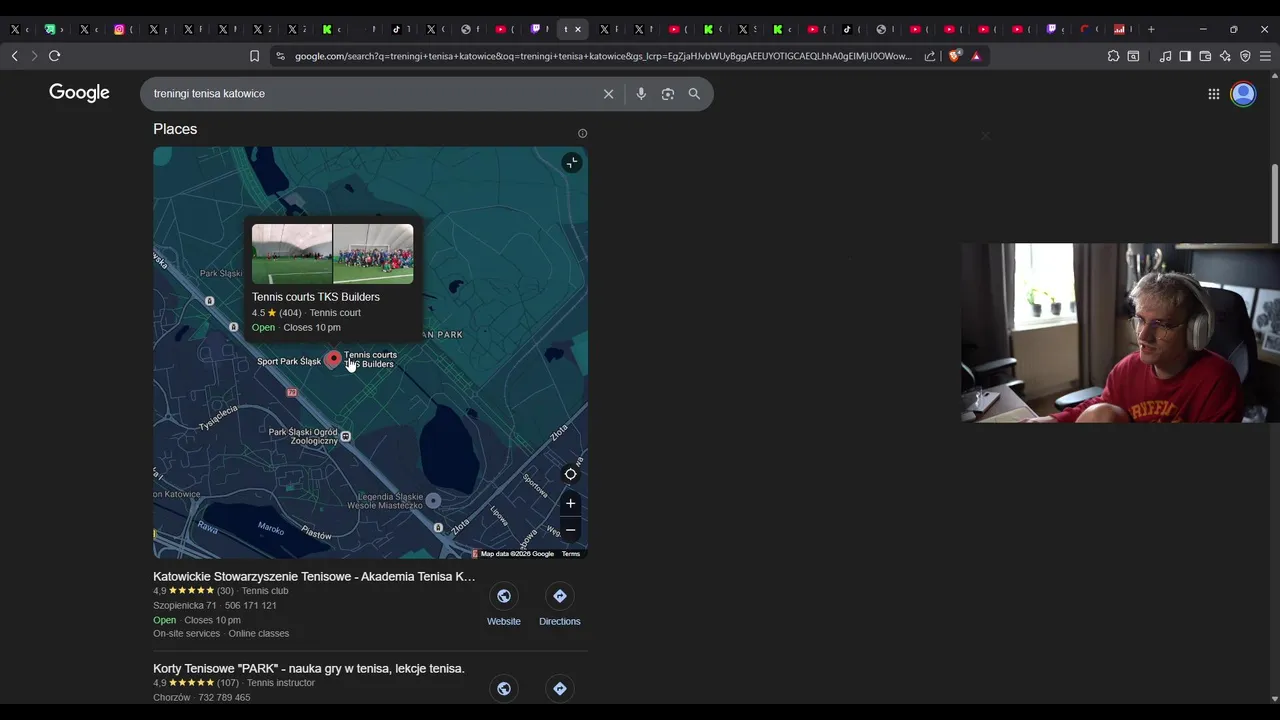The image size is (1280, 720).
Task: Open the info icon next to Places
Action: tap(582, 133)
